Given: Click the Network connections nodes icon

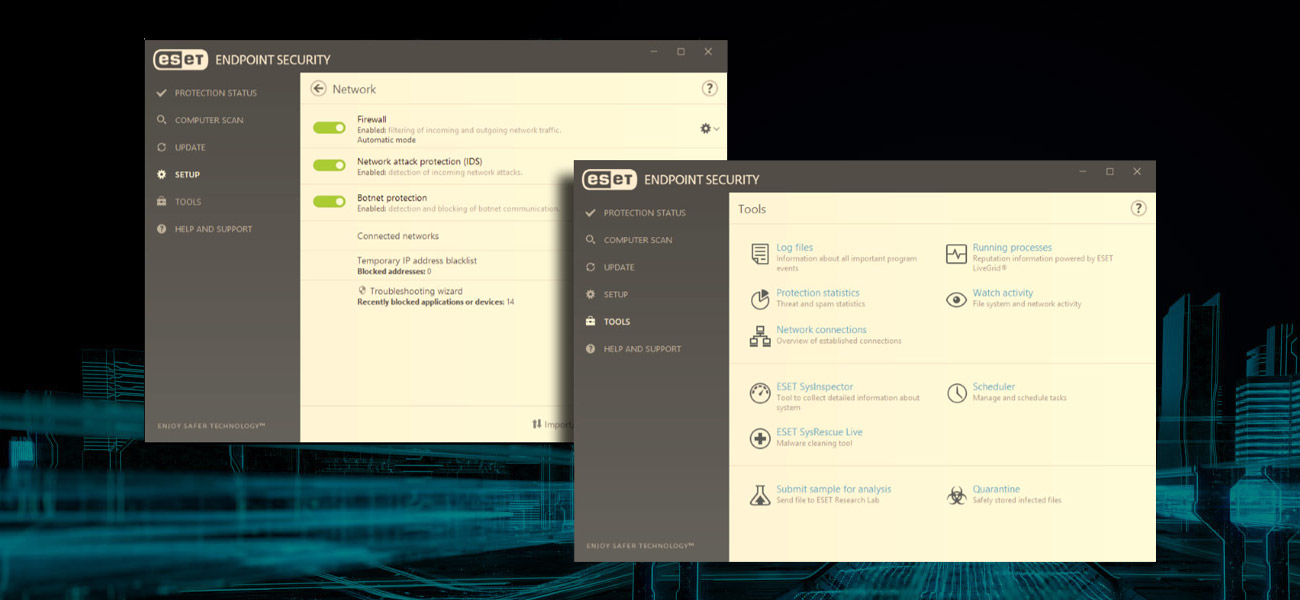Looking at the screenshot, I should 760,337.
